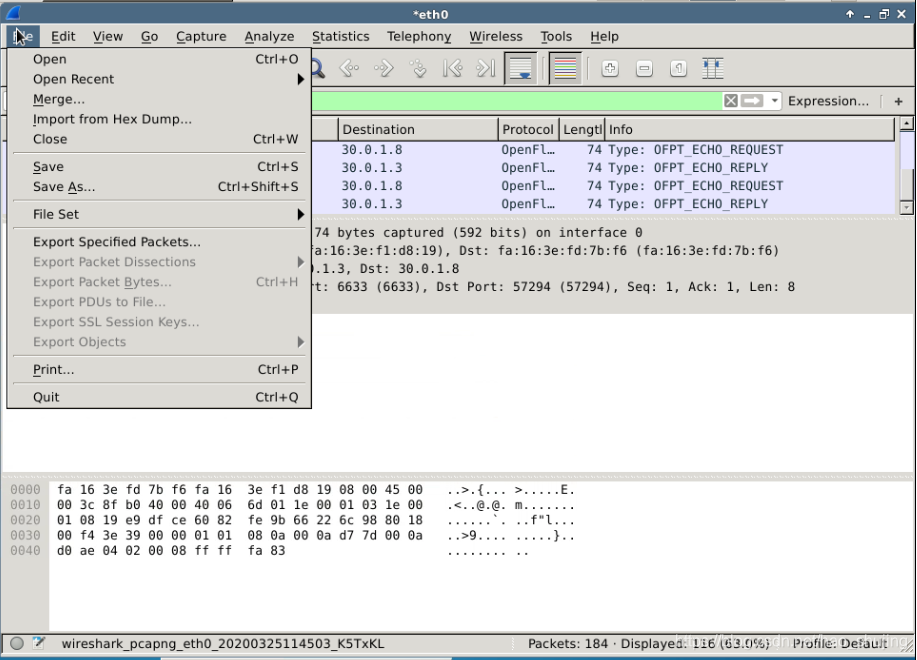
Task: Open the Telephony menu
Action: point(419,36)
